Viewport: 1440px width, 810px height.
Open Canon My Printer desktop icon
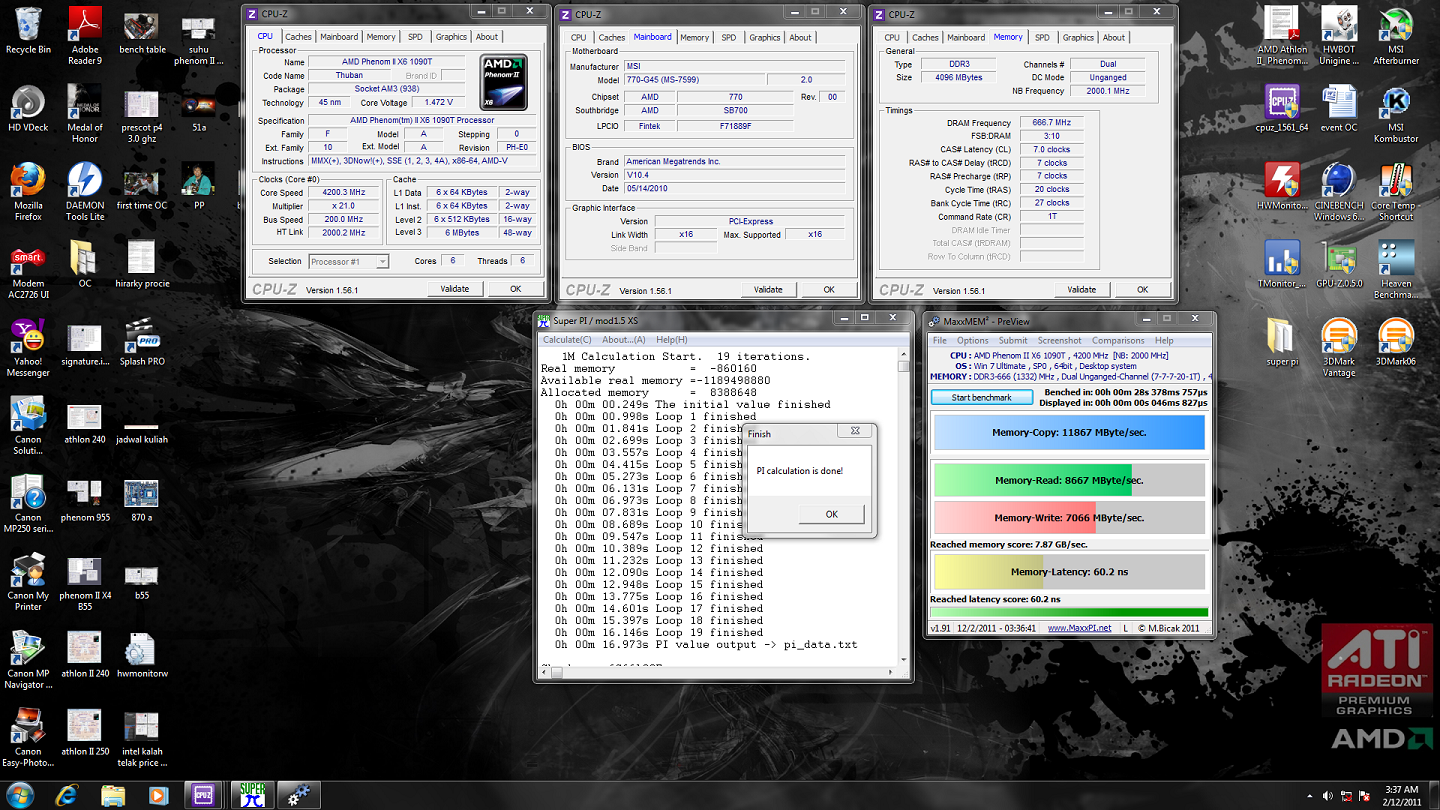(28, 583)
